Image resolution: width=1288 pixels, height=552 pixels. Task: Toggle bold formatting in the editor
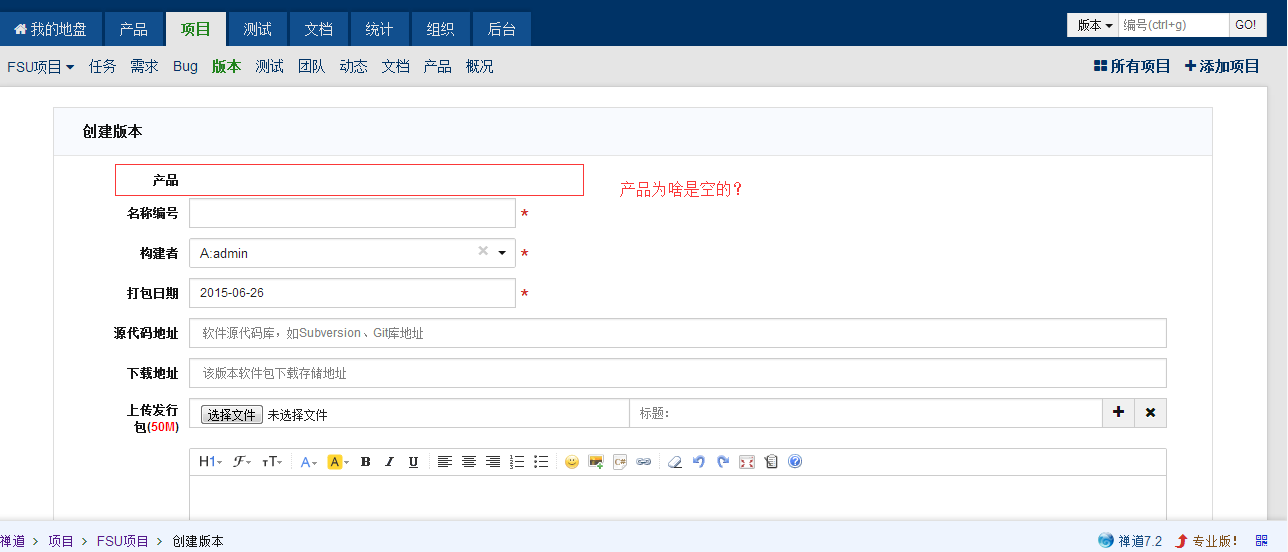point(365,462)
